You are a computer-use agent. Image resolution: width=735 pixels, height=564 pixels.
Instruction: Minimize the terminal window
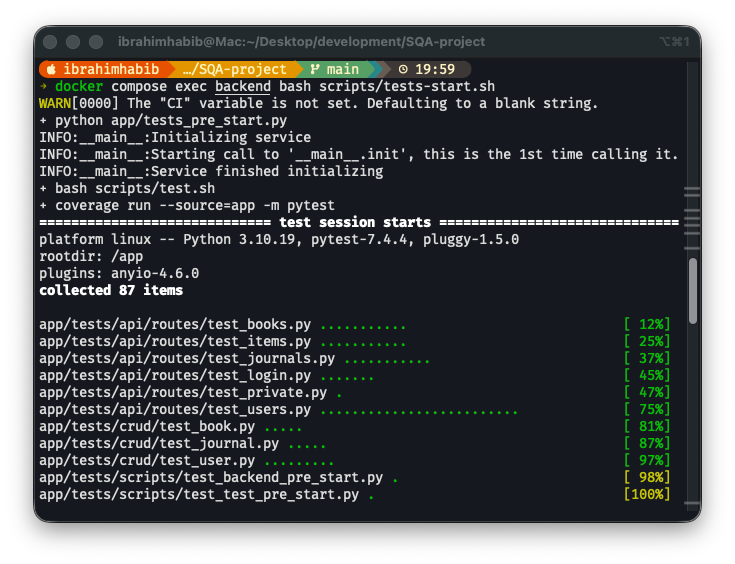74,42
